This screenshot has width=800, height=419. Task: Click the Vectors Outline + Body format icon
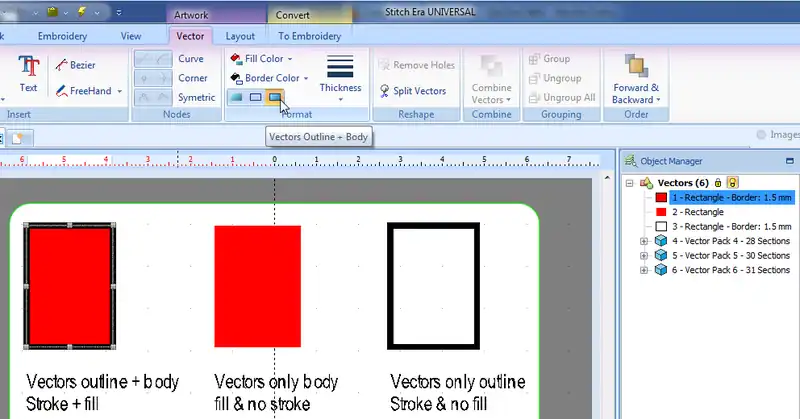point(274,97)
